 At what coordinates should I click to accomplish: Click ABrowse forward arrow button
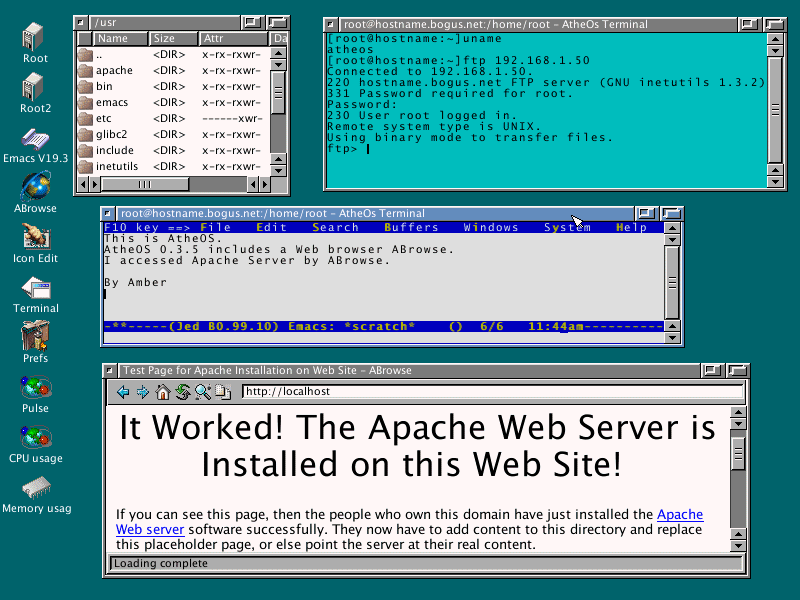(143, 392)
